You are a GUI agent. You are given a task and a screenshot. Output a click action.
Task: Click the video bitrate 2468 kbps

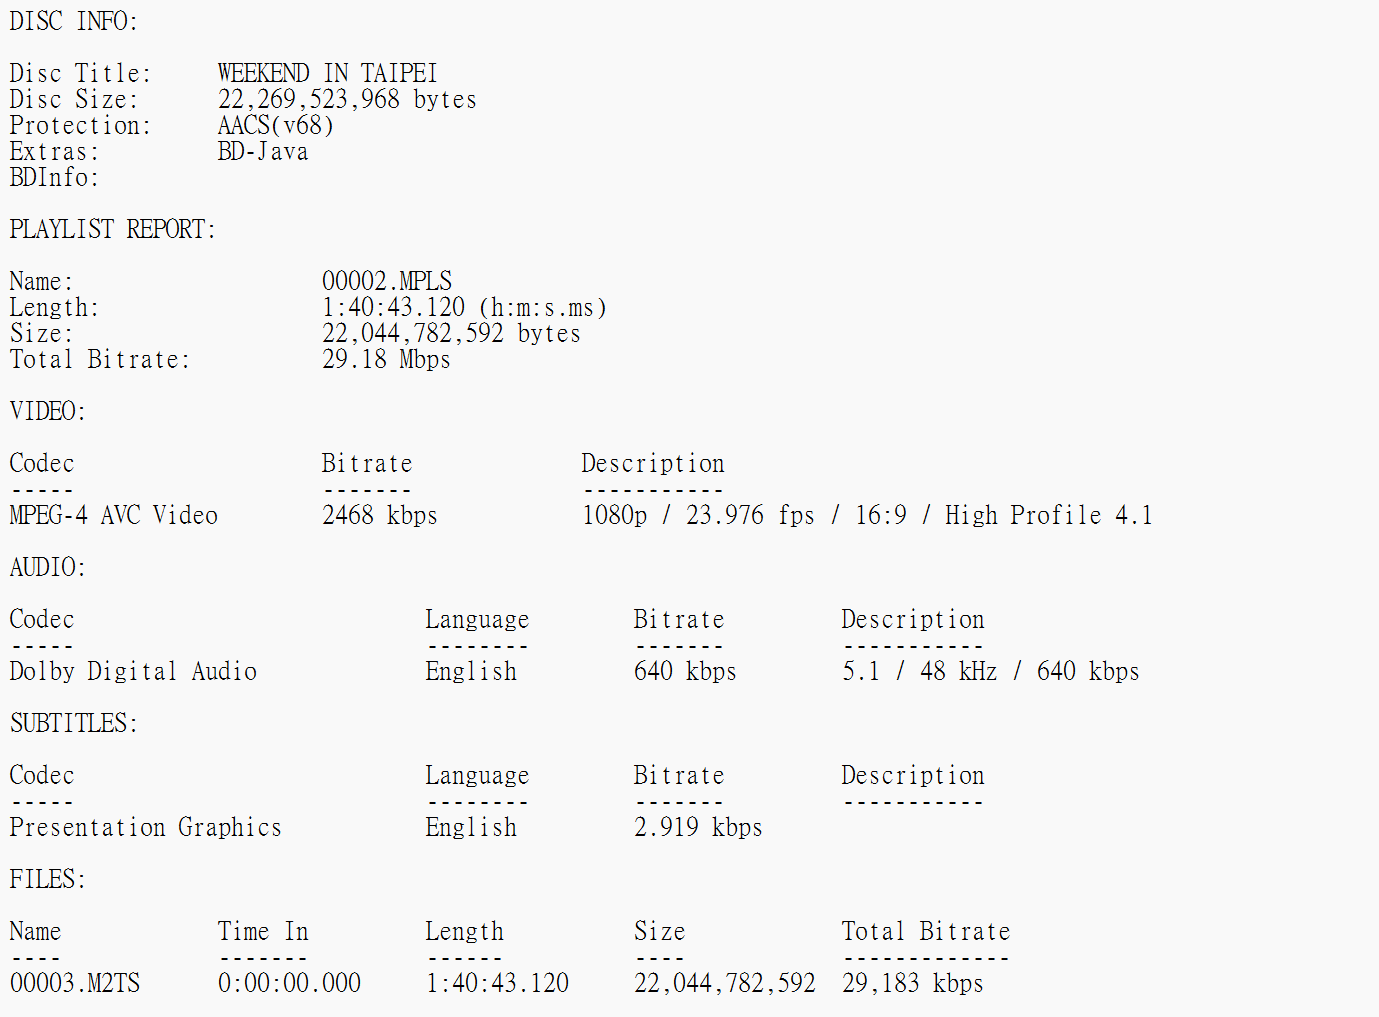(x=379, y=515)
